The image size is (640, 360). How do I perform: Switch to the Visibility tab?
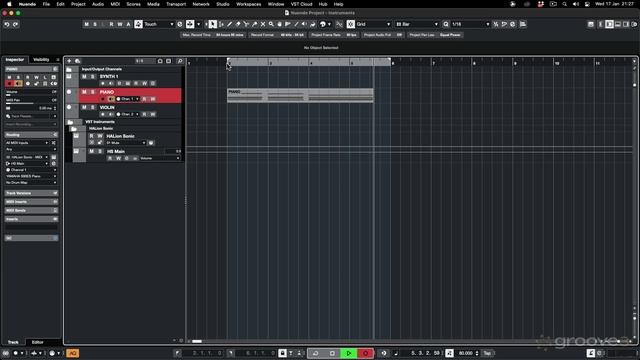[x=41, y=60]
